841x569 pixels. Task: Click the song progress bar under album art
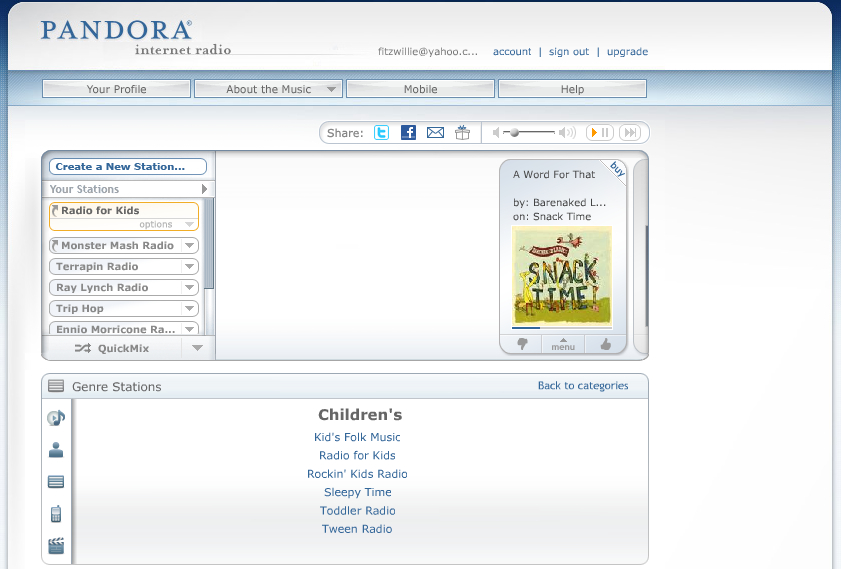tap(562, 327)
